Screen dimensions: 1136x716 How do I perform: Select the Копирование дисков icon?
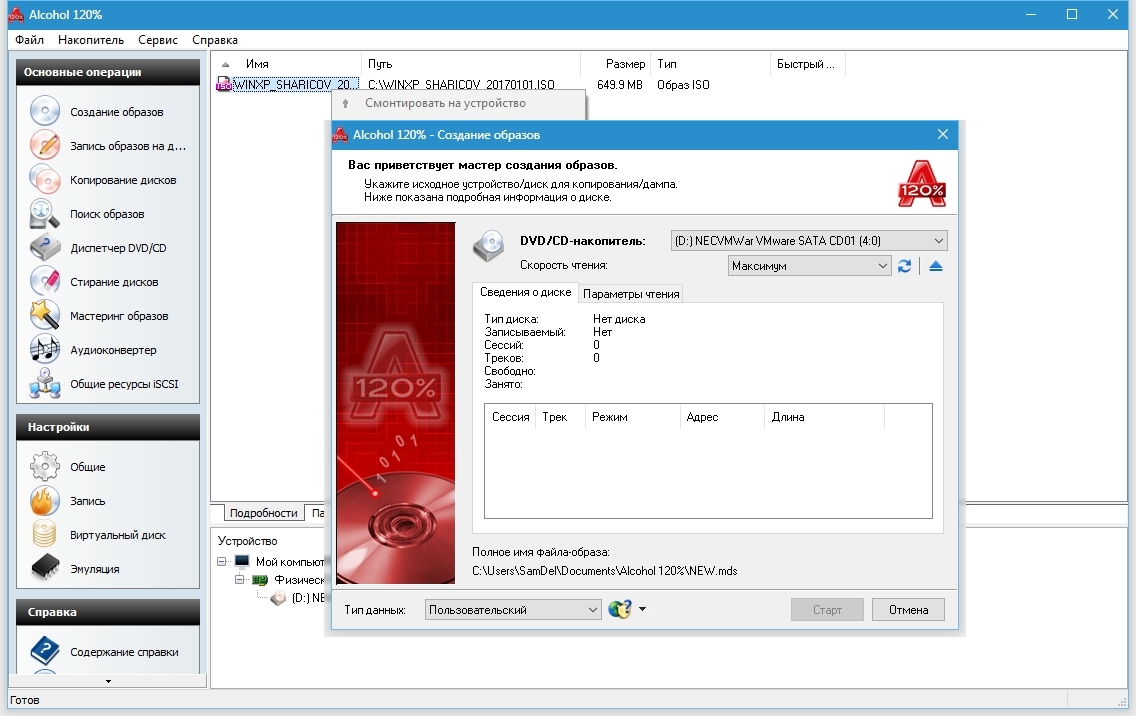coord(45,180)
